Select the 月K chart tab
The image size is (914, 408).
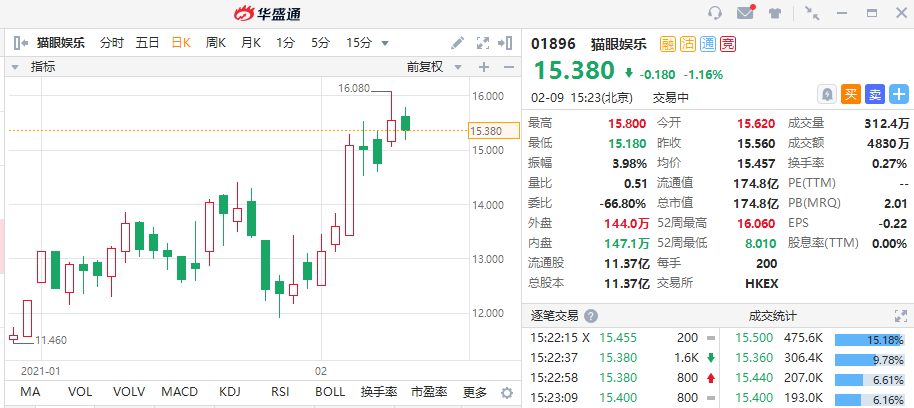[x=251, y=43]
